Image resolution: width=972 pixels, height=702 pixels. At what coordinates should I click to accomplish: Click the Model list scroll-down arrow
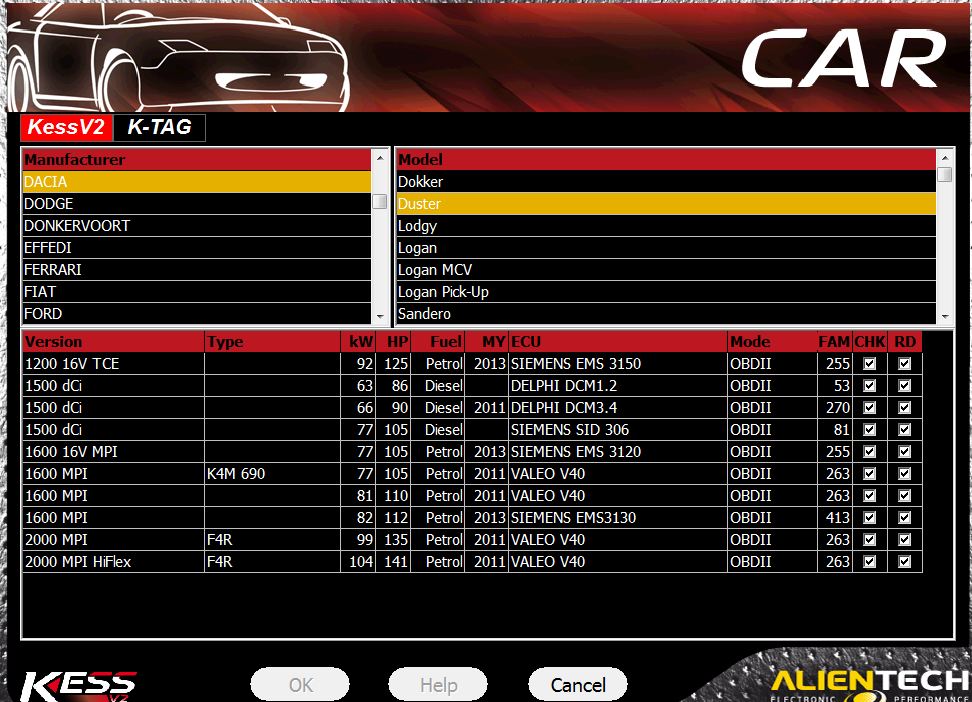(x=945, y=316)
